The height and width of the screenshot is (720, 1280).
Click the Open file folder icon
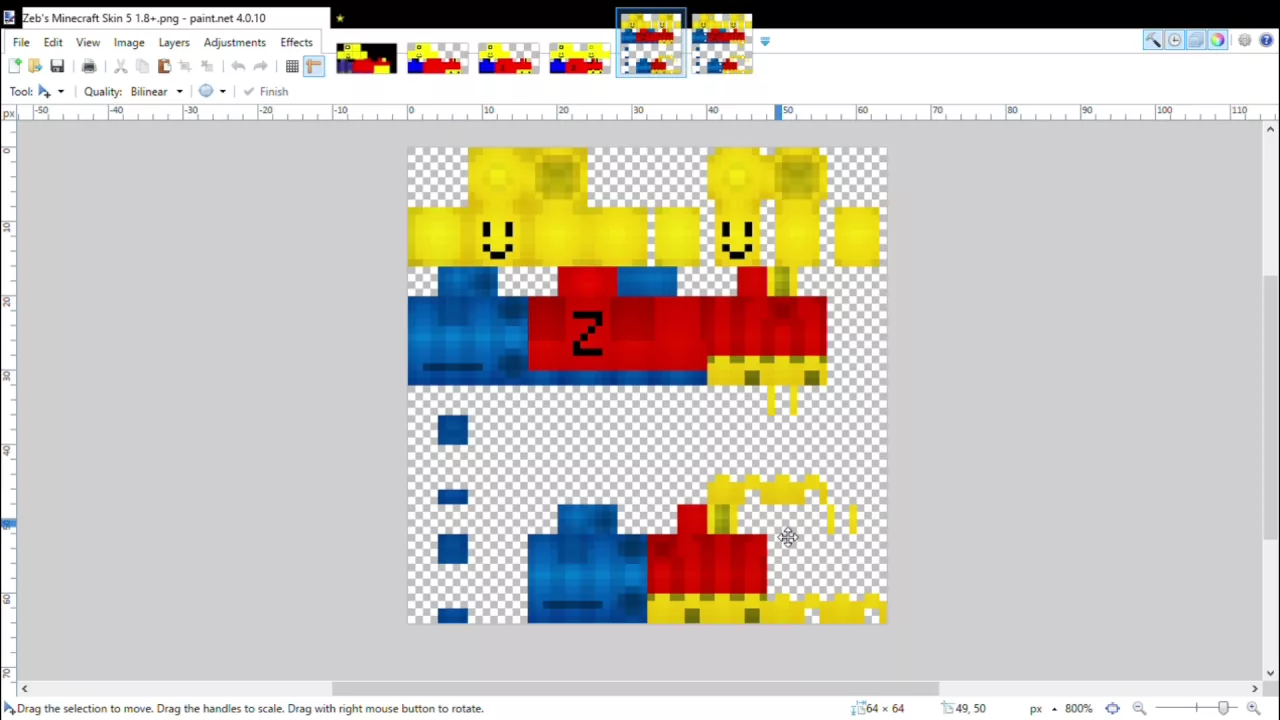35,66
